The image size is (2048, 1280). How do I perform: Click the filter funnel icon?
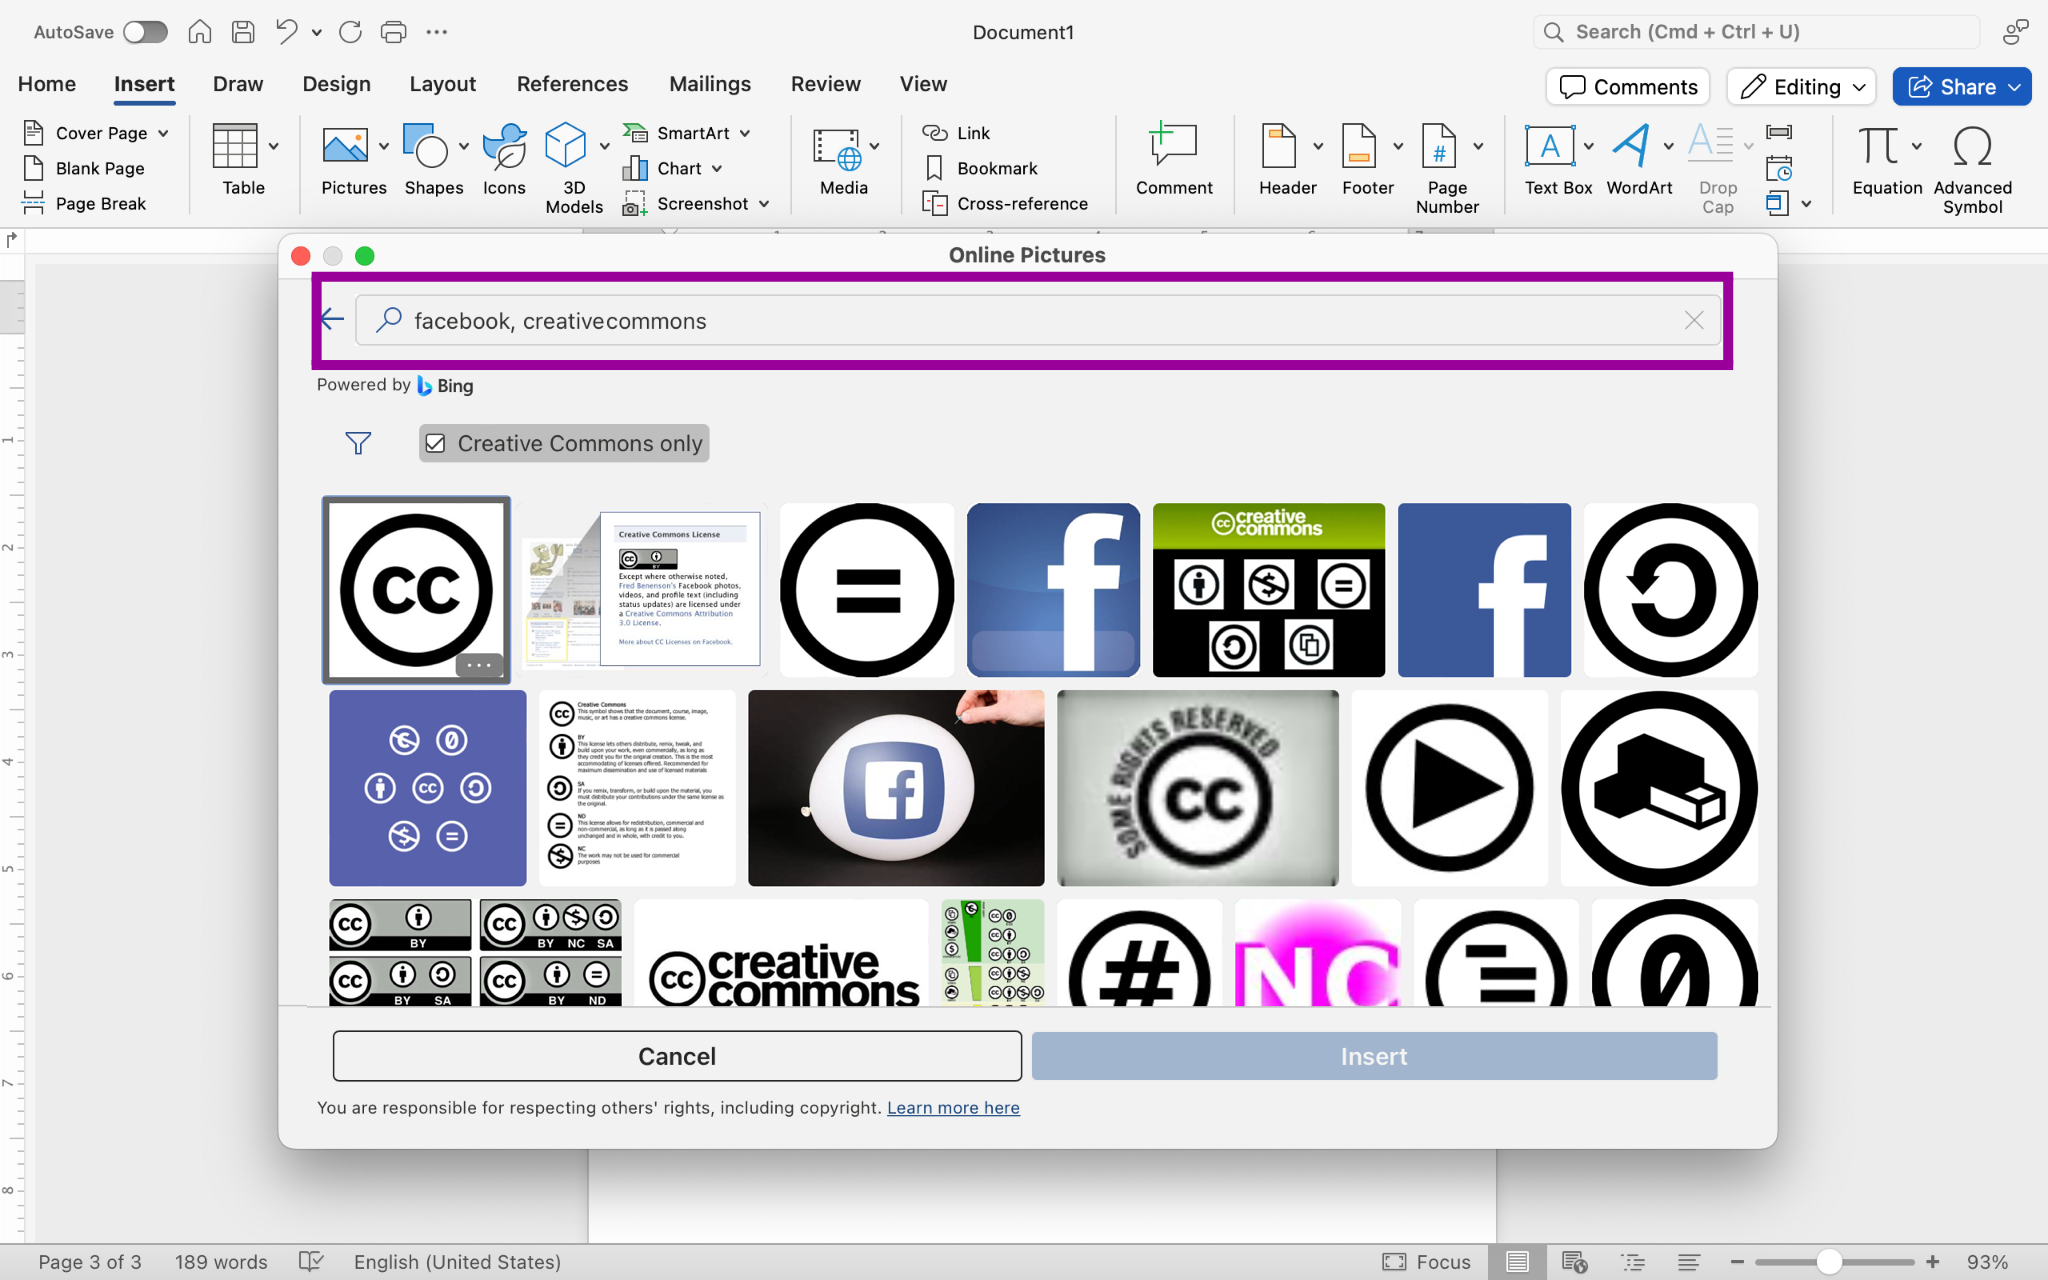click(x=358, y=443)
